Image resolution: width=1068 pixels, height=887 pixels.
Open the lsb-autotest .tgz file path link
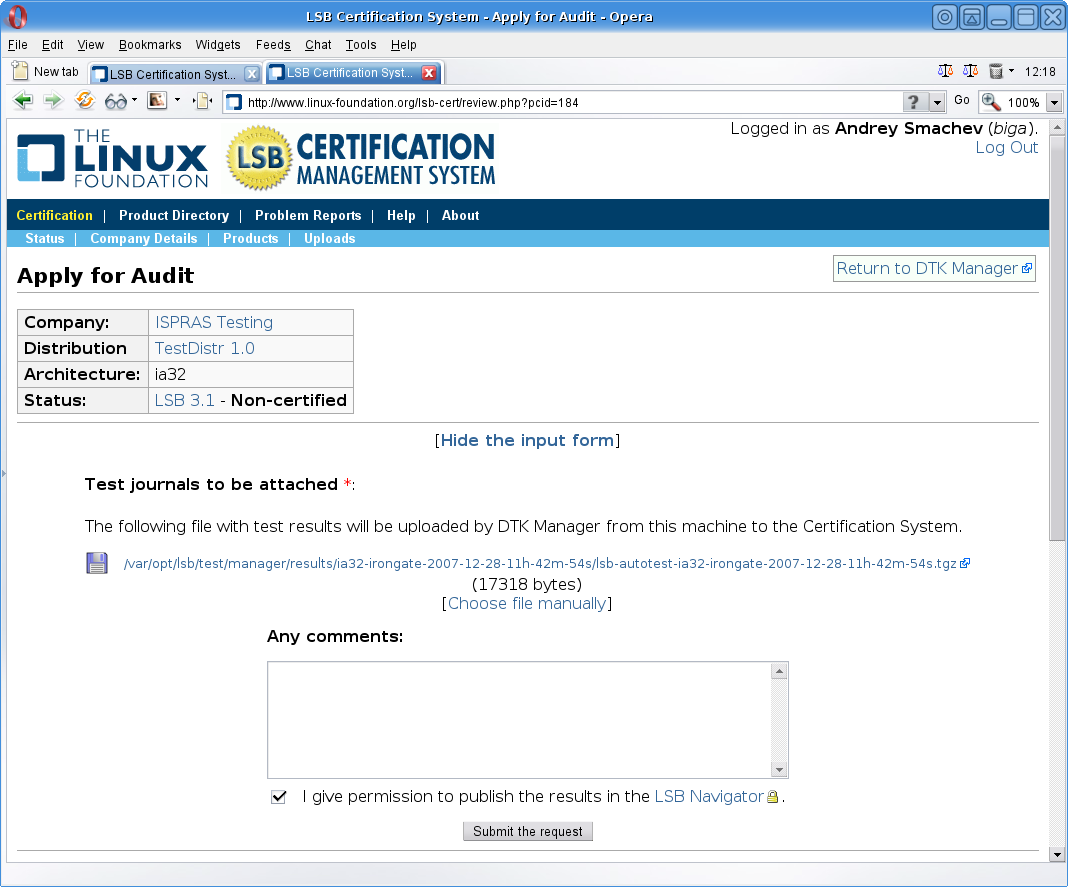540,563
